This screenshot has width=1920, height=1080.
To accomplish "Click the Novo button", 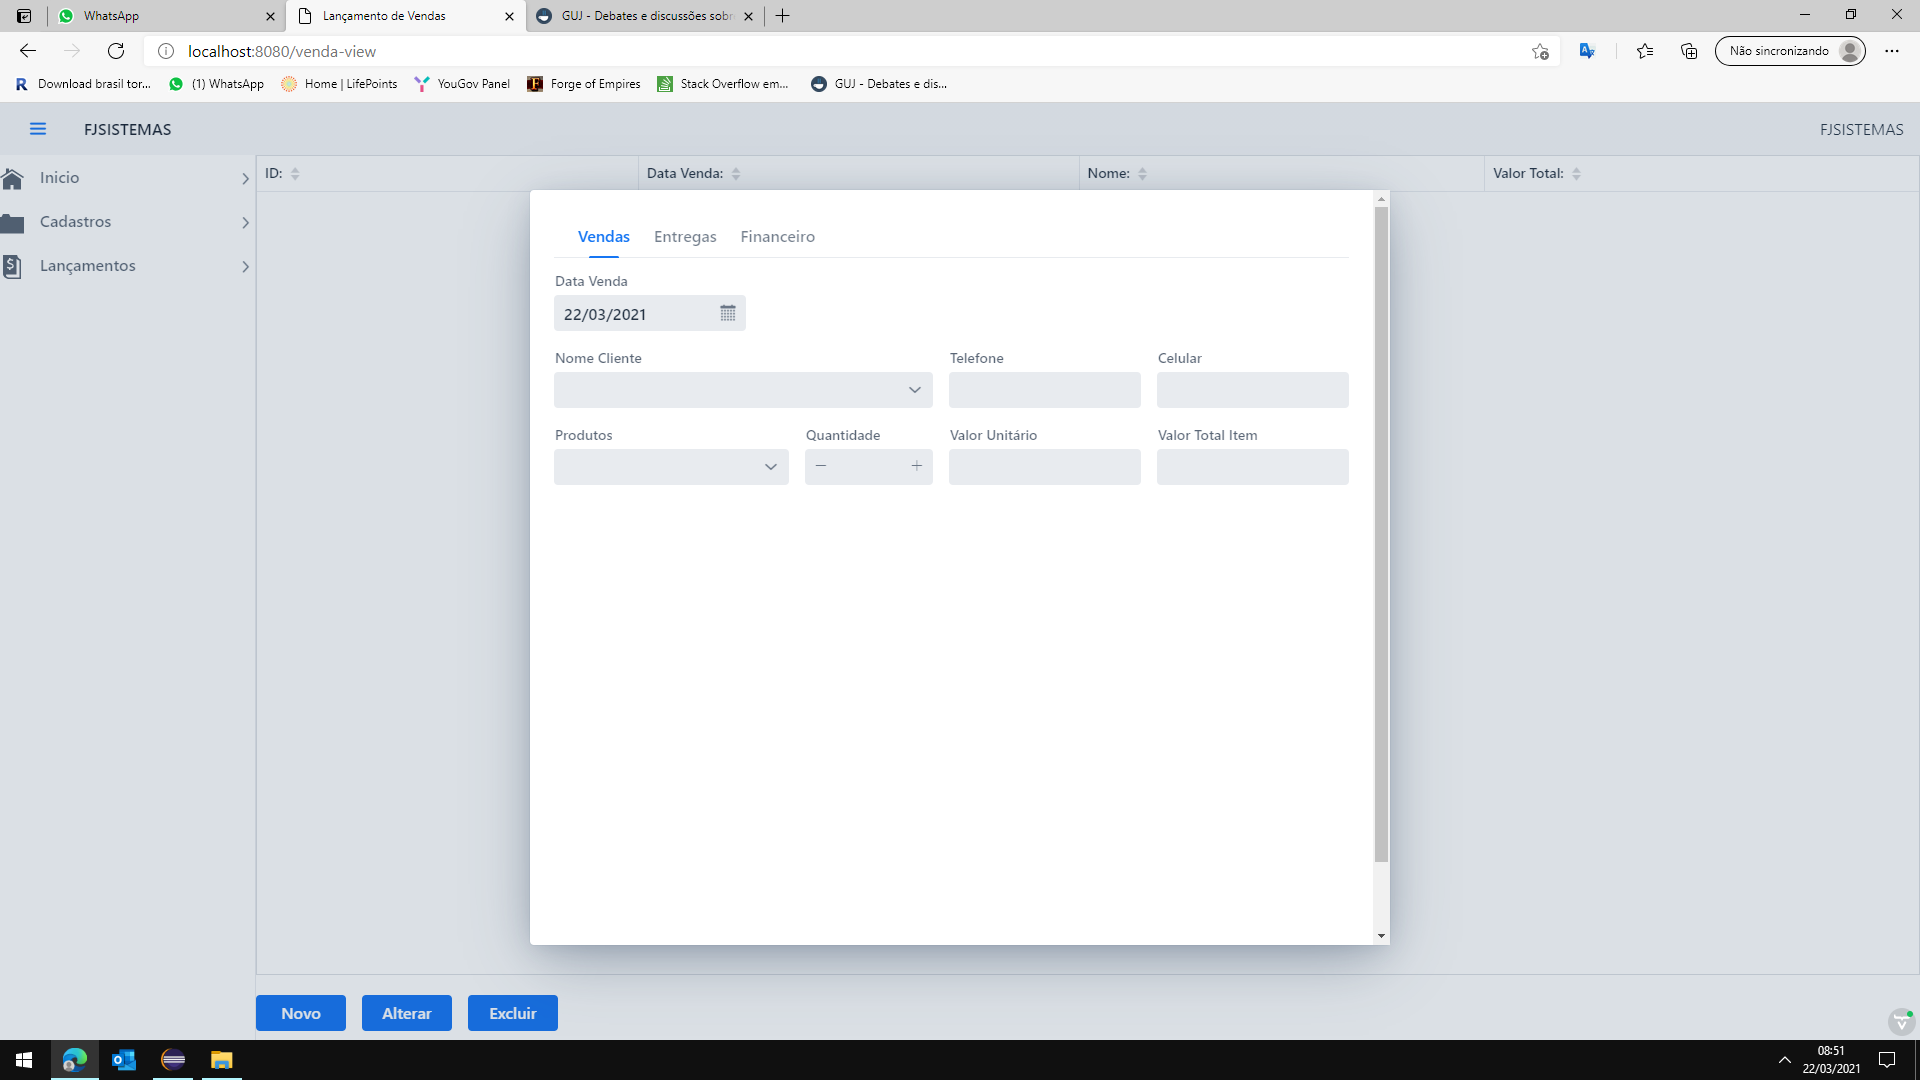I will (x=300, y=1013).
